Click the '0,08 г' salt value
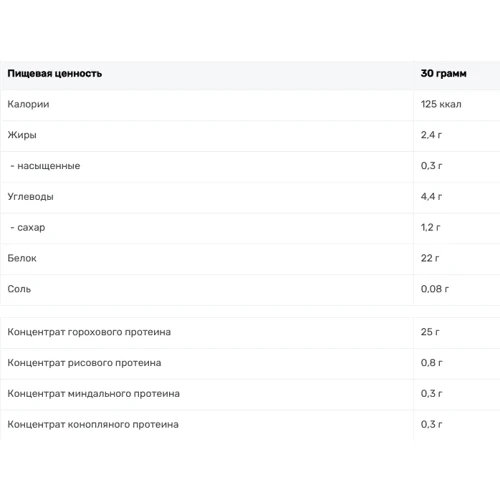The image size is (500, 500). (x=435, y=289)
